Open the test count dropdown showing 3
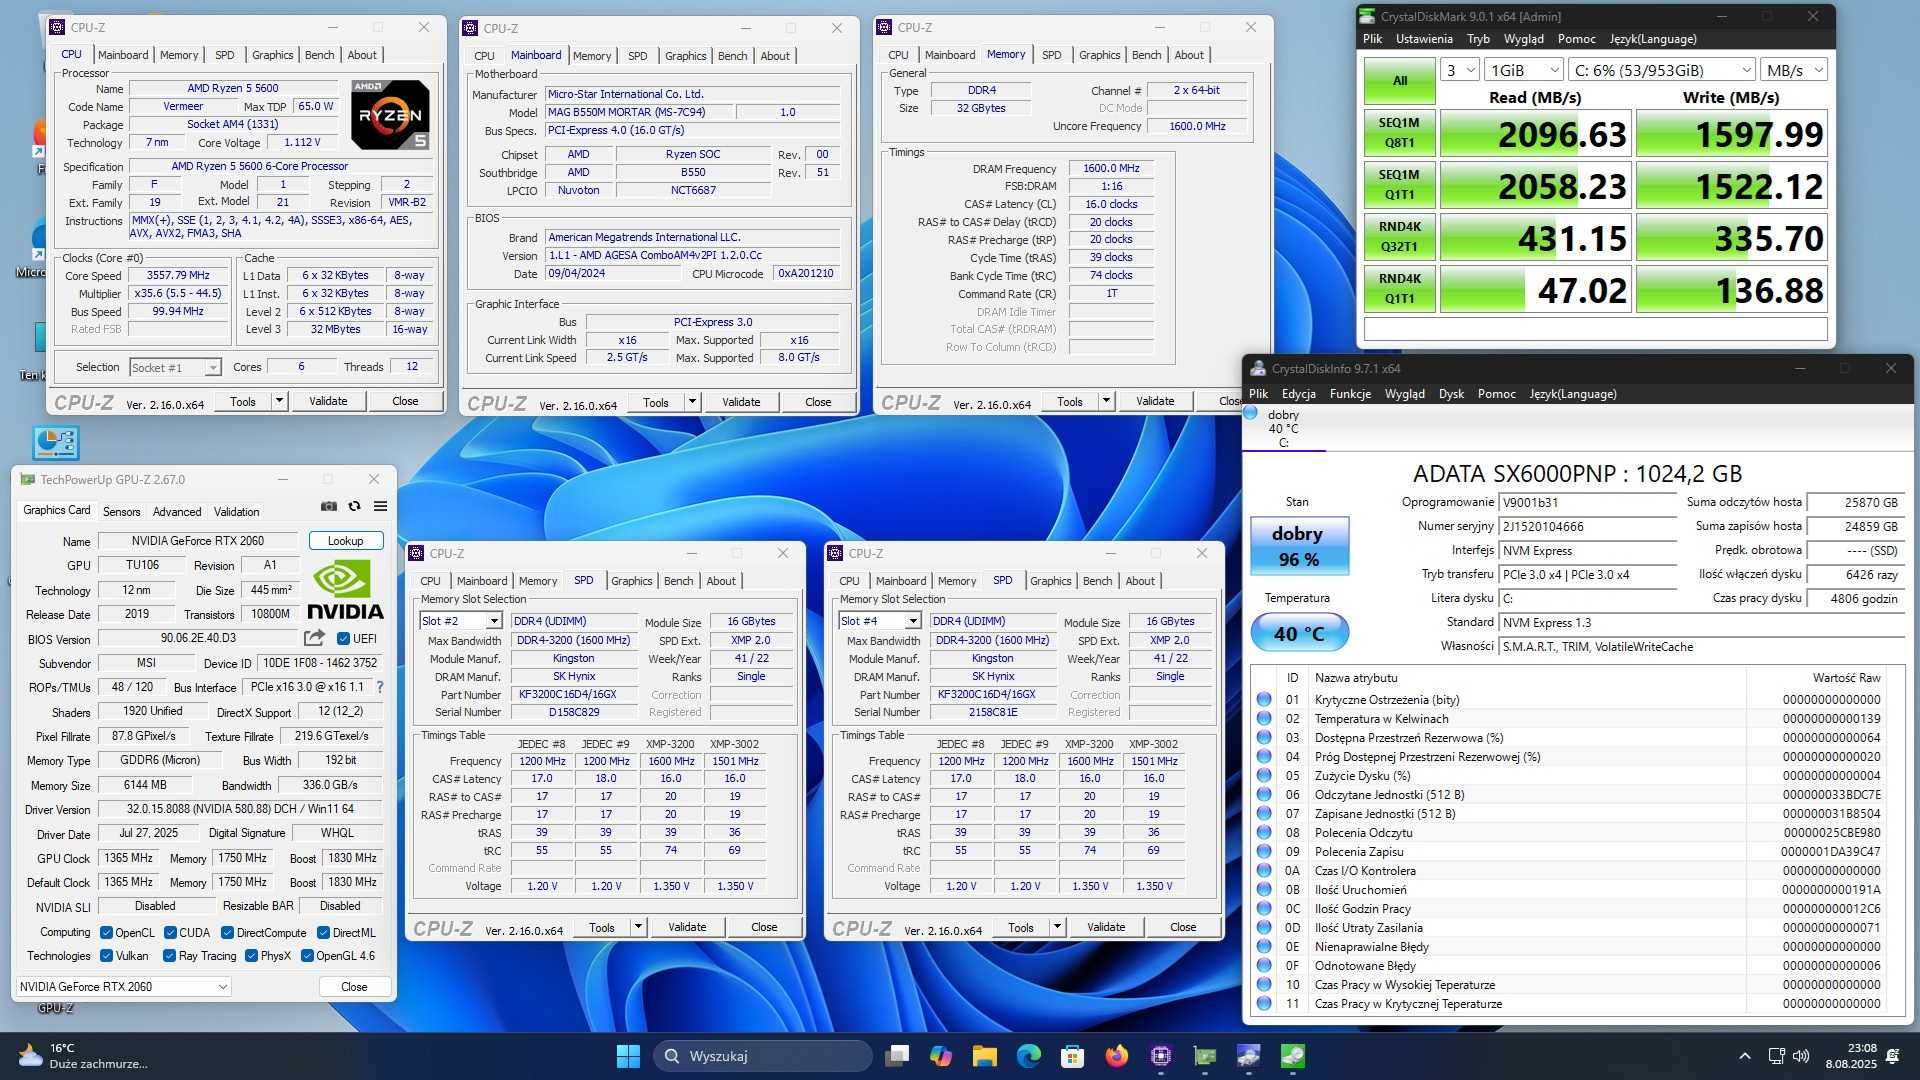The image size is (1920, 1080). [1460, 70]
